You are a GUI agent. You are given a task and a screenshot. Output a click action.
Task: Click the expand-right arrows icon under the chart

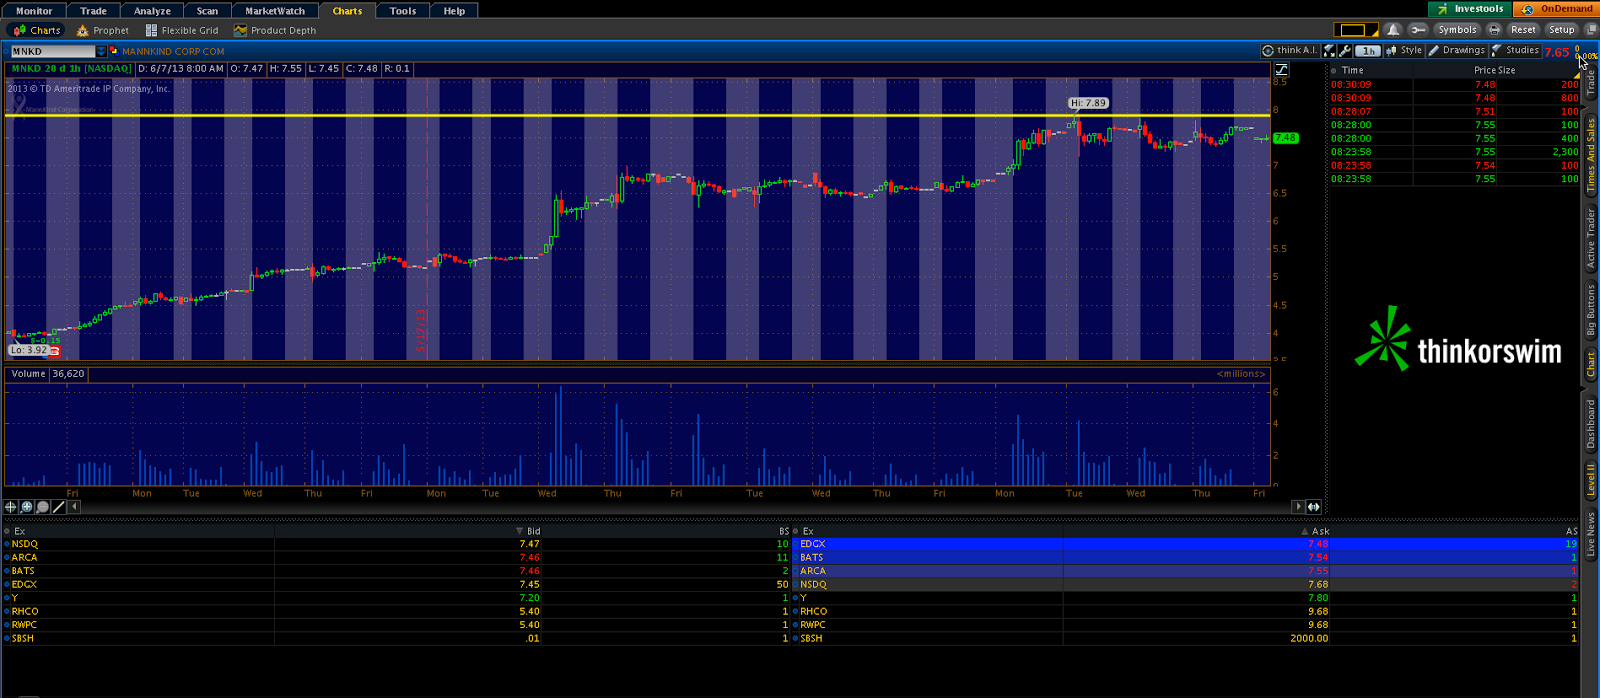pos(1313,507)
